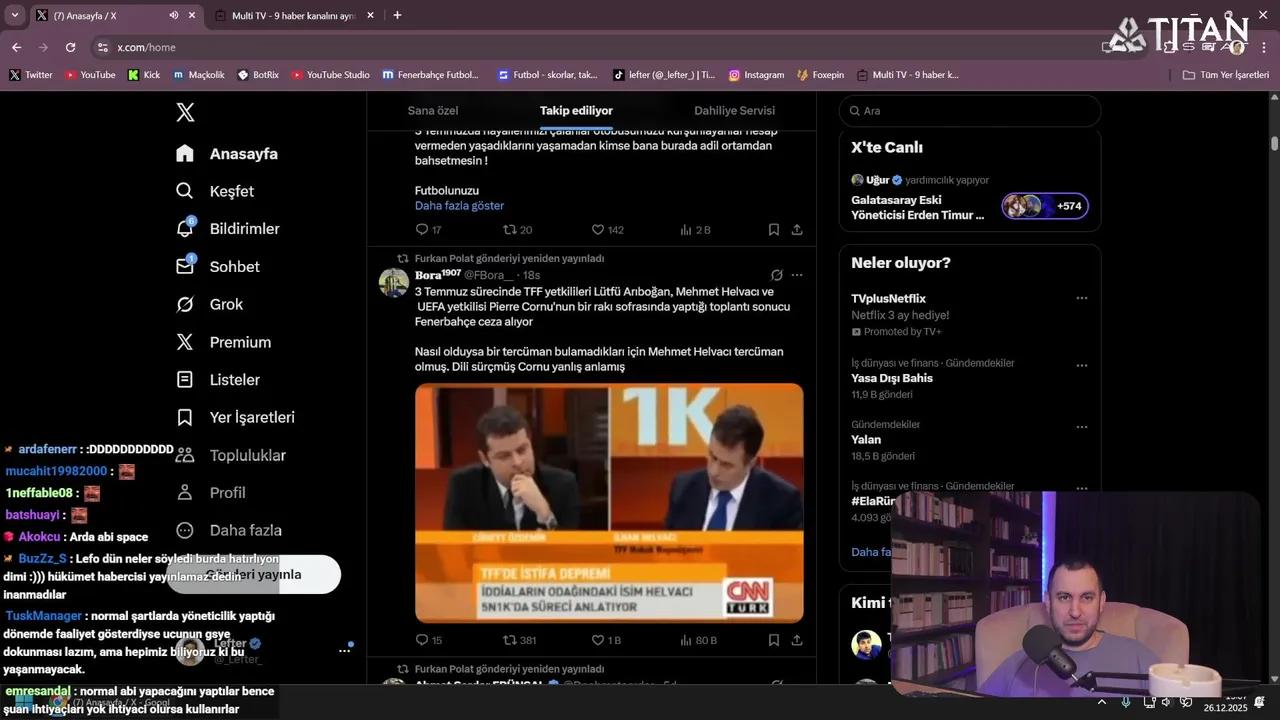Open Galatasaray Eski Yöneticisi live title
Viewport: 1280px width, 720px height.
pyautogui.click(x=917, y=207)
